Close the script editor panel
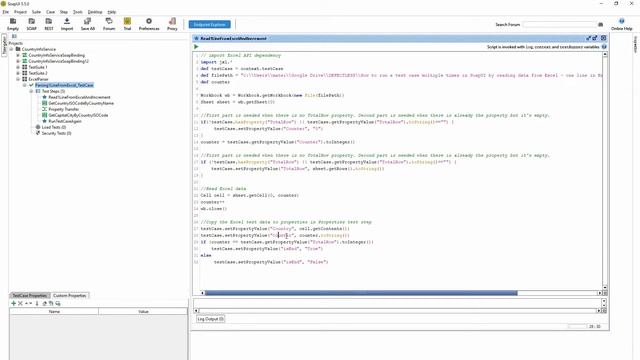Screen dimensions: 640x360 [603, 38]
